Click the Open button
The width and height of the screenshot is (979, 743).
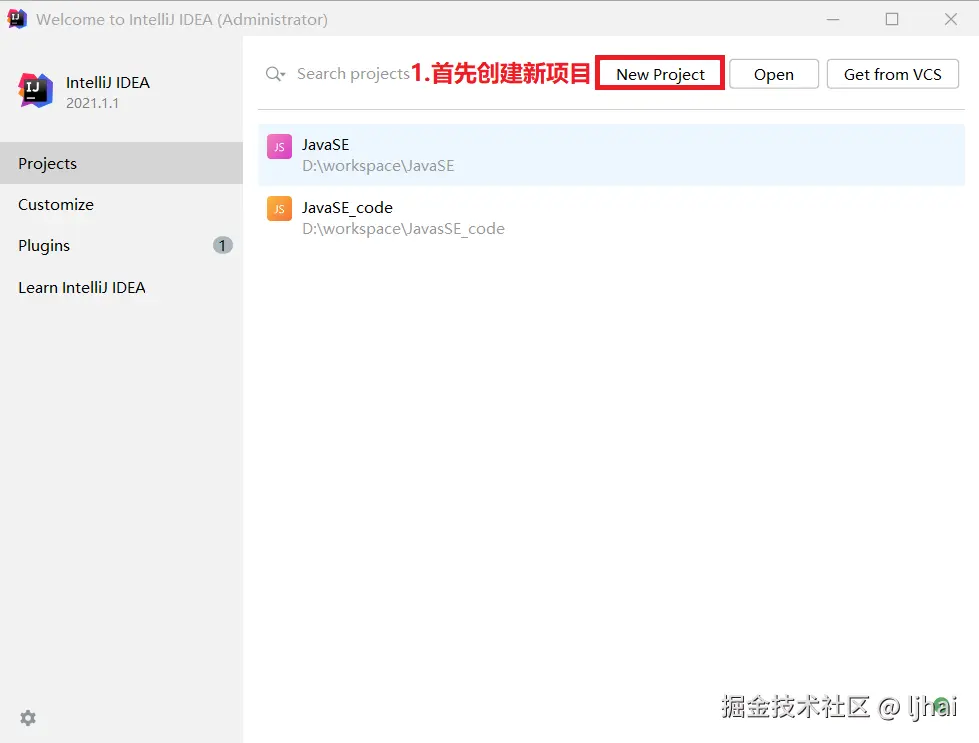[774, 74]
